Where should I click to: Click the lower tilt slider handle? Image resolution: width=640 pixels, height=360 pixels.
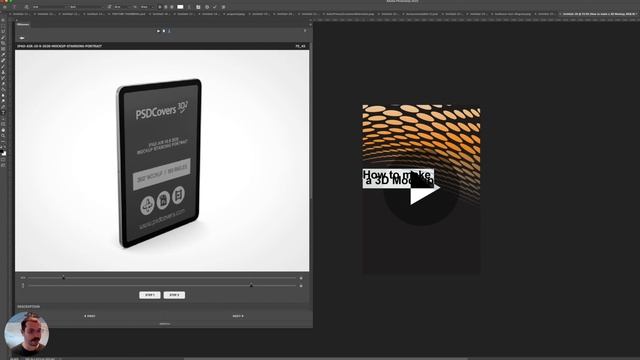tap(251, 285)
